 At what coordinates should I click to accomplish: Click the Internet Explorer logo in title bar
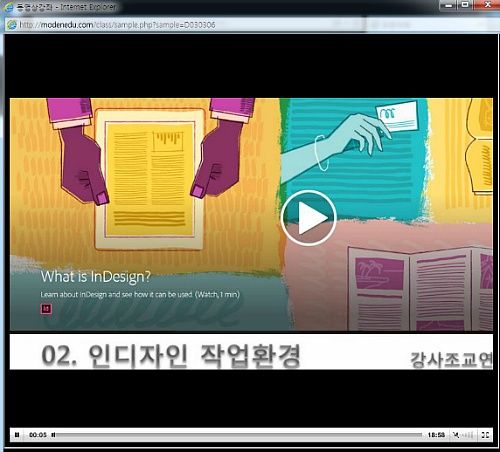coord(9,7)
